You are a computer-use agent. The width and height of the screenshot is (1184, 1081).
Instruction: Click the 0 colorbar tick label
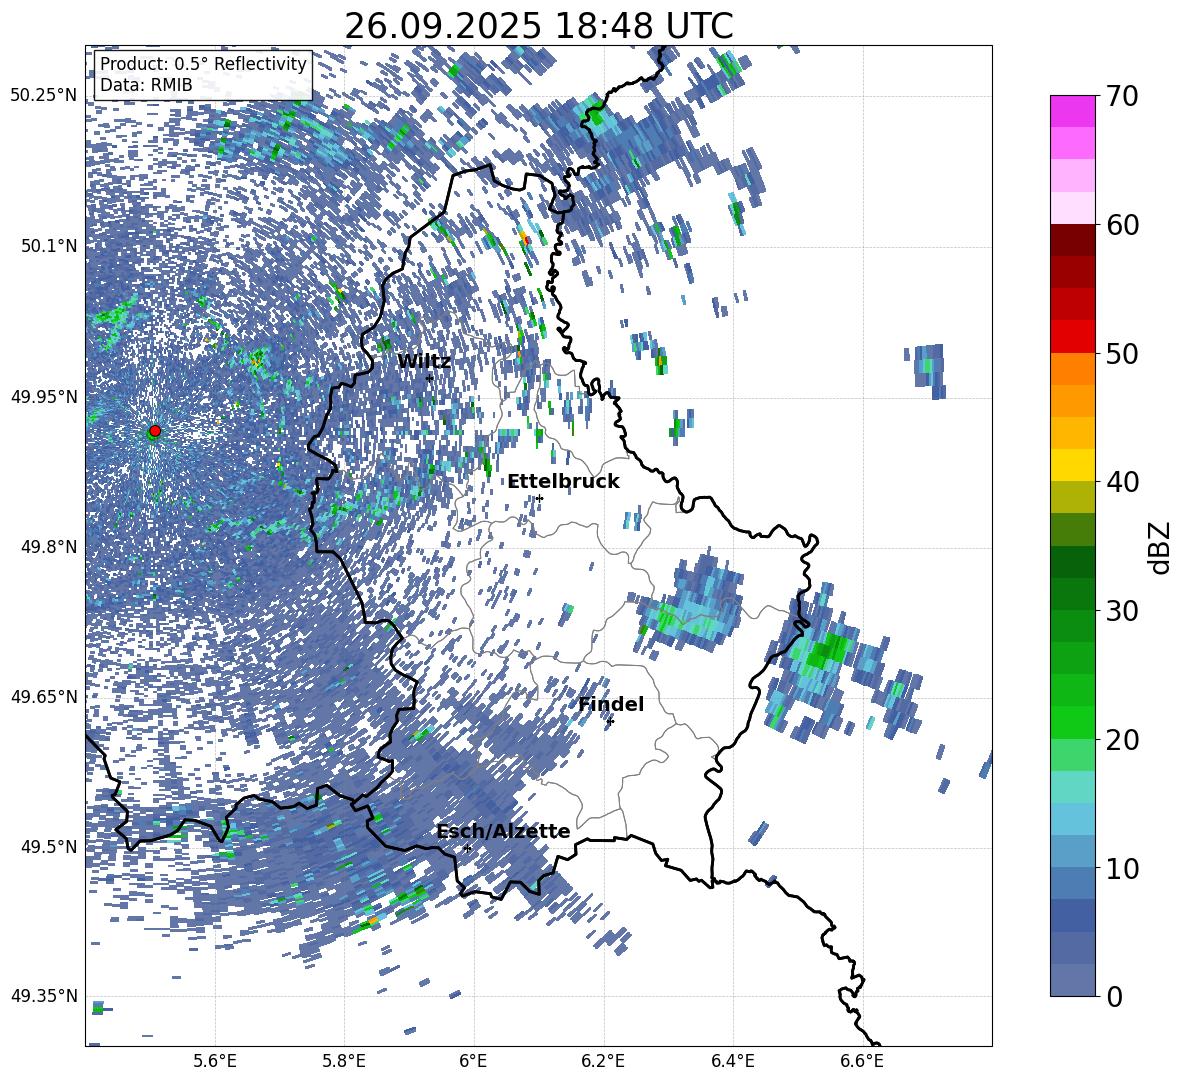(1115, 996)
